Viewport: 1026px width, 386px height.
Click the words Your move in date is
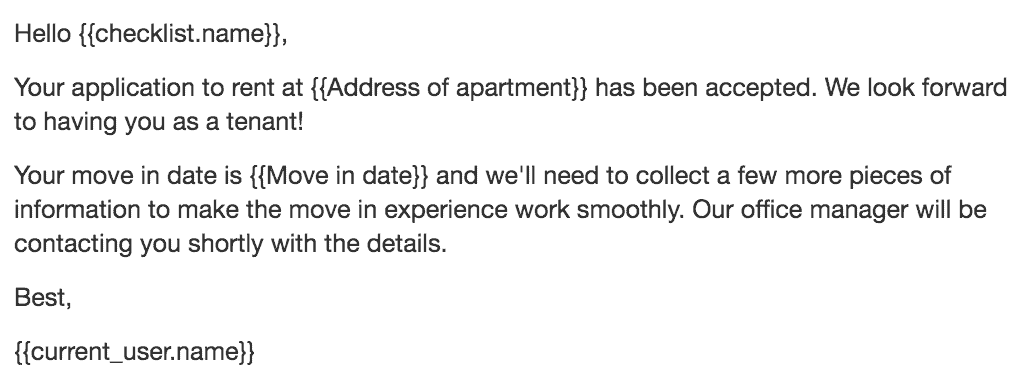tap(128, 175)
